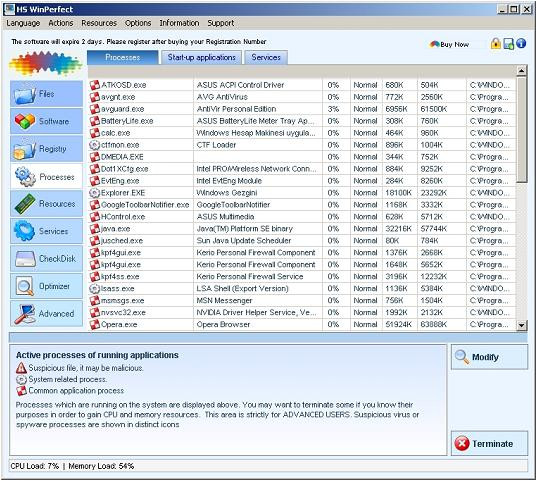536x481 pixels.
Task: Open the Options menu
Action: (x=138, y=23)
